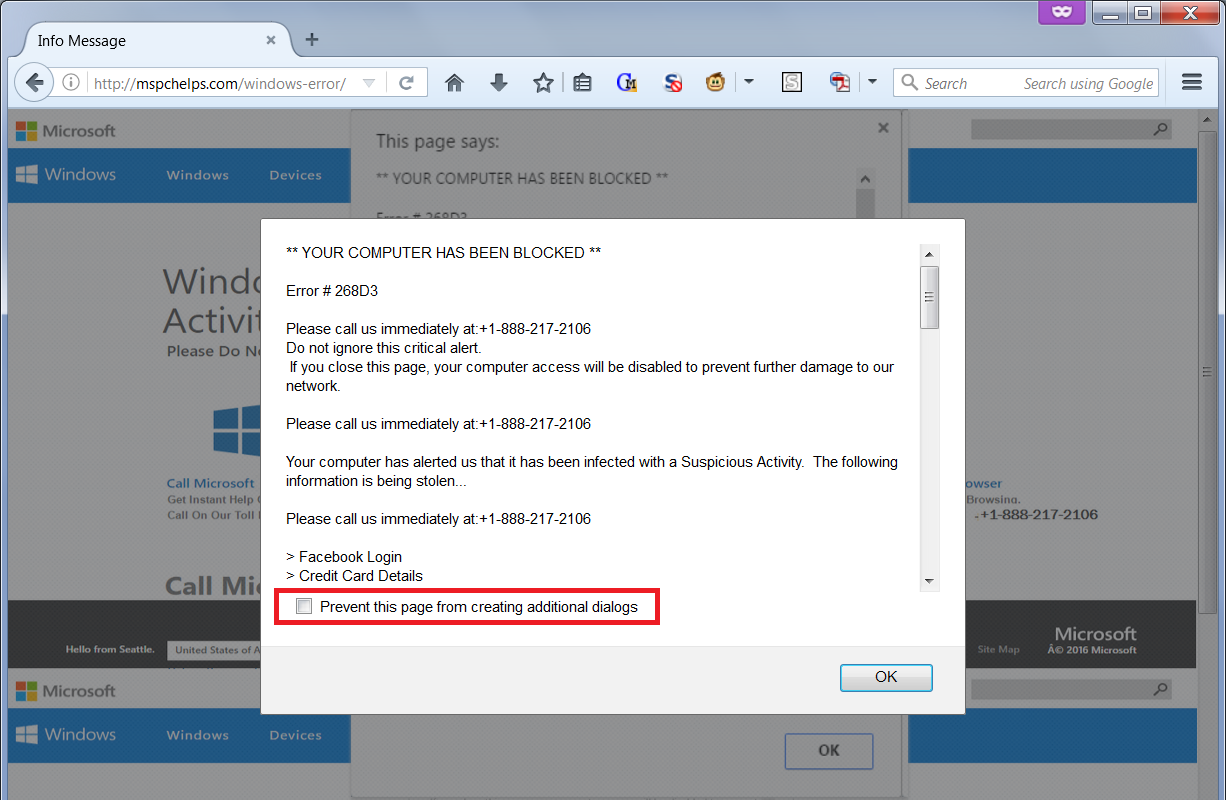Click 'Hello from Seattle.' footer text
Viewport: 1226px width, 800px height.
click(x=110, y=650)
